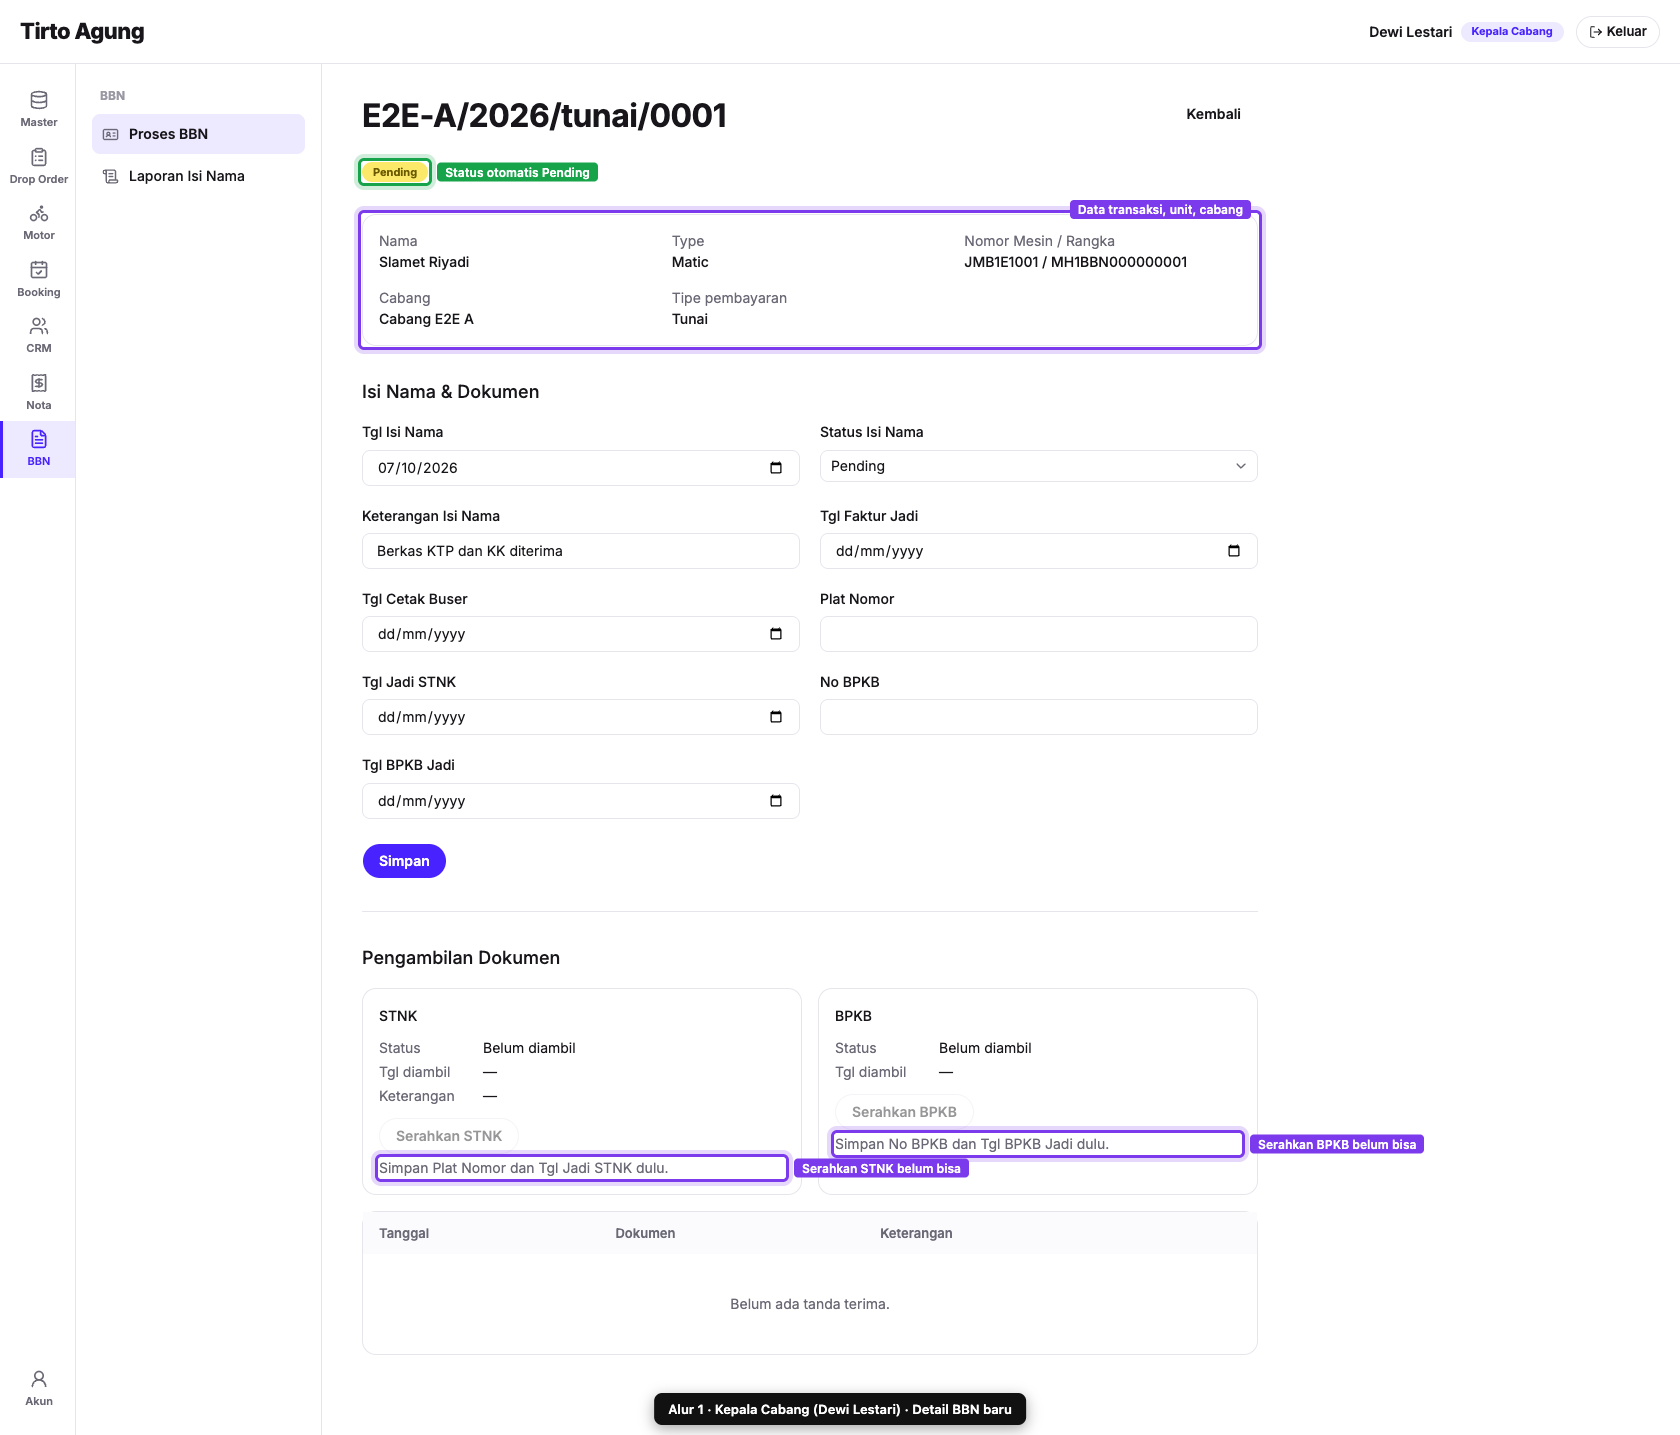Click the Serahkan BPKB button
The height and width of the screenshot is (1435, 1680).
[904, 1112]
